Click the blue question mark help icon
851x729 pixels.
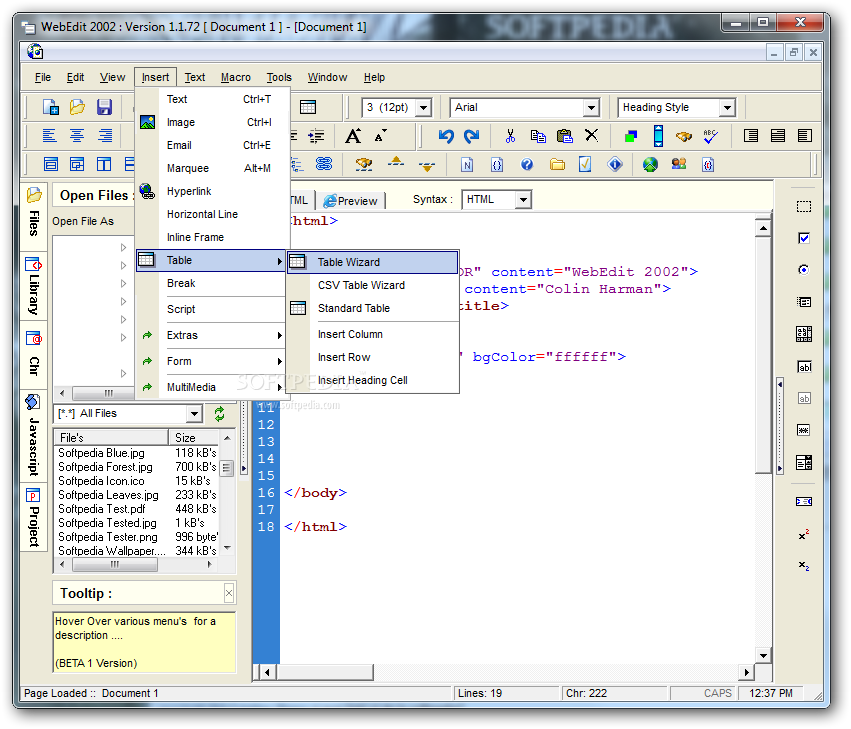(x=526, y=164)
